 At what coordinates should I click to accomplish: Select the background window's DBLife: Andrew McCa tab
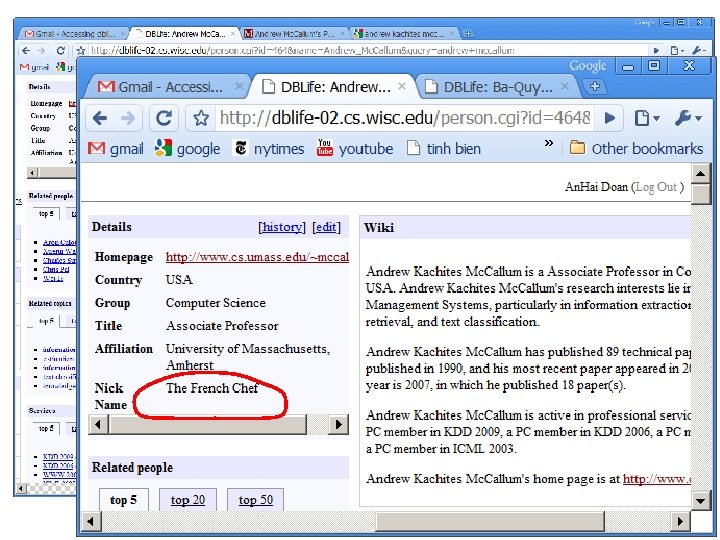tap(185, 34)
